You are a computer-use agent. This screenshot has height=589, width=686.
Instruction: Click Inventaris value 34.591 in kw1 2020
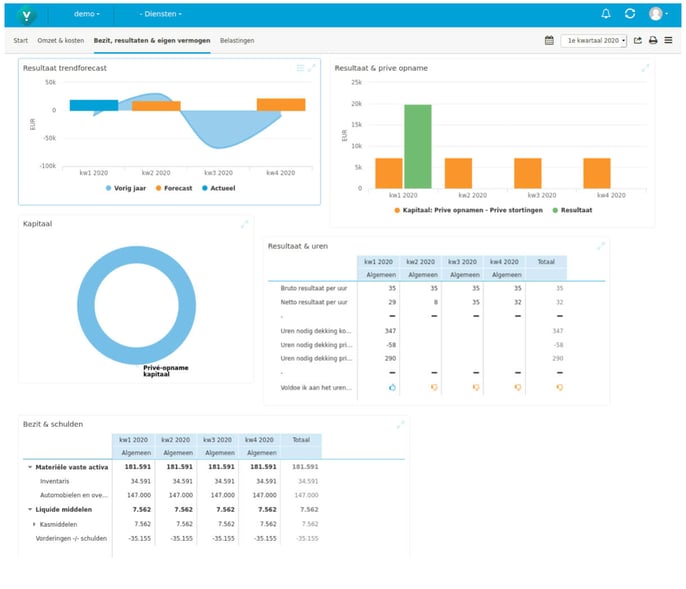pyautogui.click(x=140, y=481)
